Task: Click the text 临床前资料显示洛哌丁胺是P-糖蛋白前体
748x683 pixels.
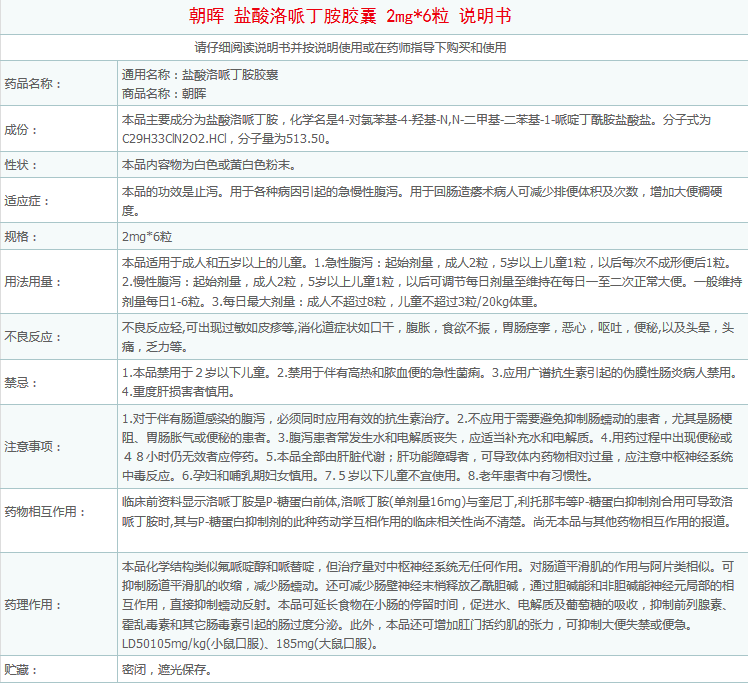Action: click(230, 502)
